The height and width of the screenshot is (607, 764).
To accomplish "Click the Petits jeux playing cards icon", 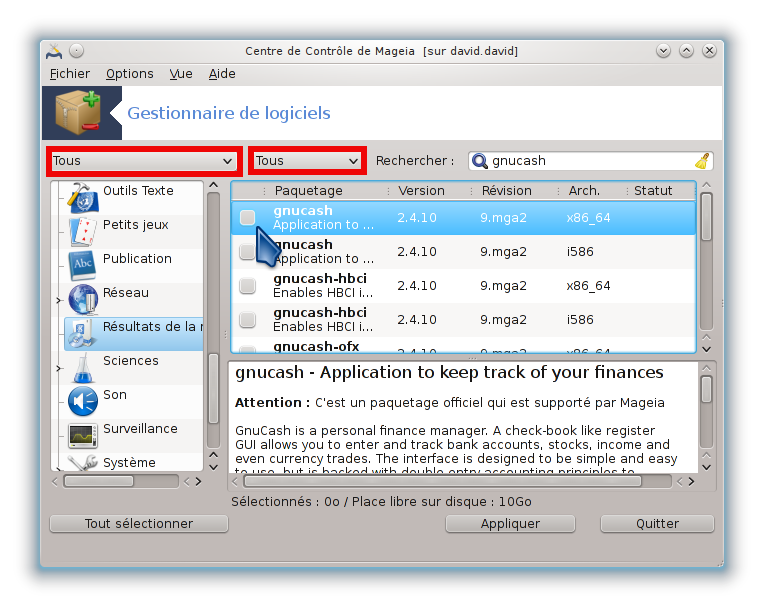I will pos(83,232).
